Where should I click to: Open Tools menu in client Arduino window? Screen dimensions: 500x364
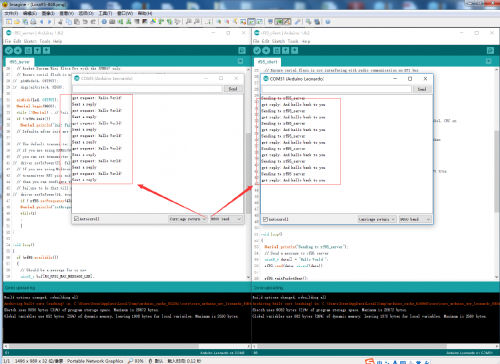click(293, 41)
